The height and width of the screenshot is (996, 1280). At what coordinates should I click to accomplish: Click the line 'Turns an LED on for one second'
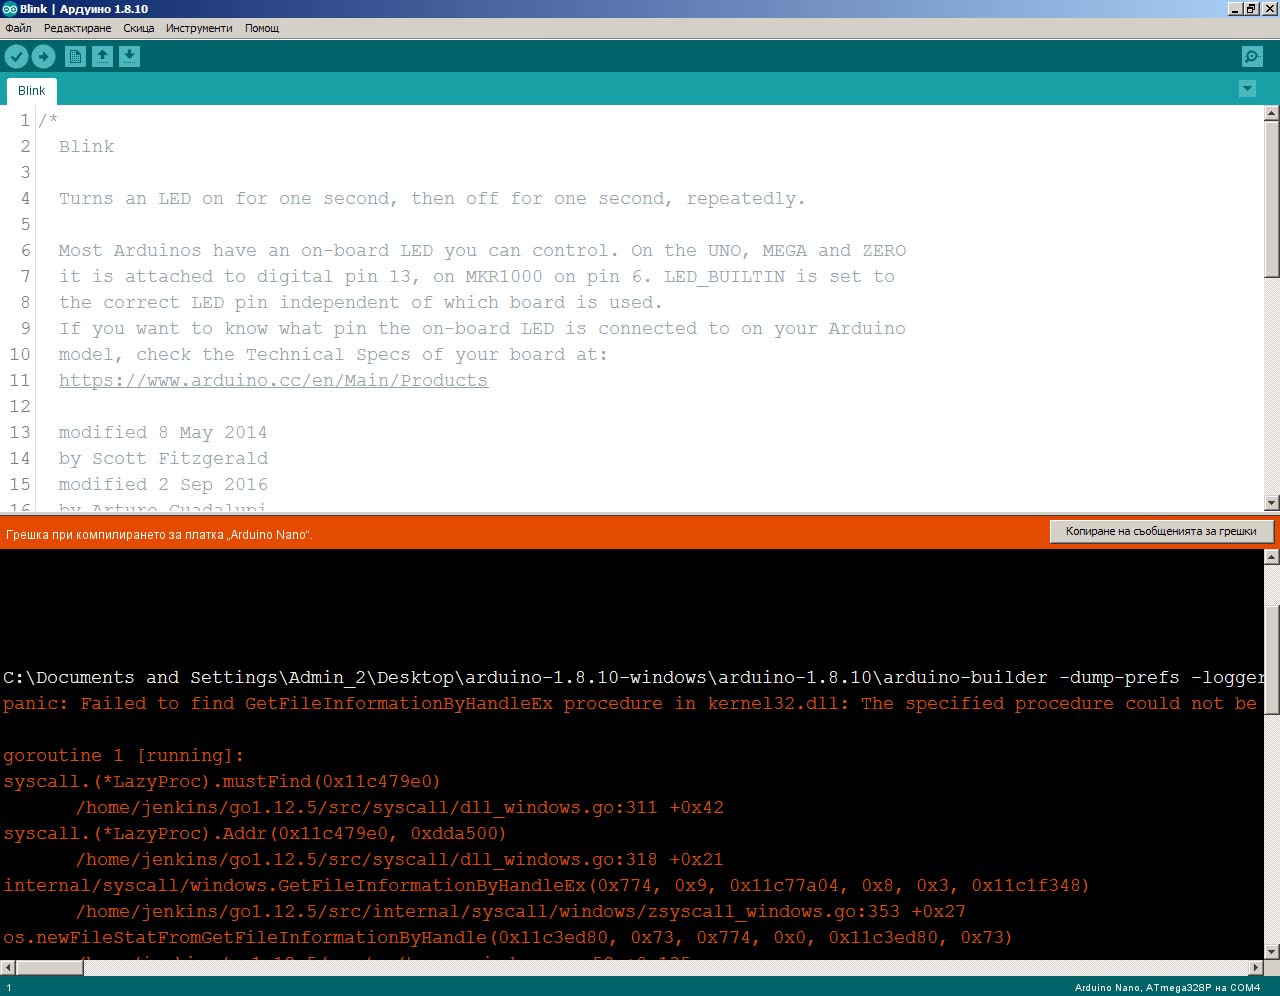tap(431, 198)
